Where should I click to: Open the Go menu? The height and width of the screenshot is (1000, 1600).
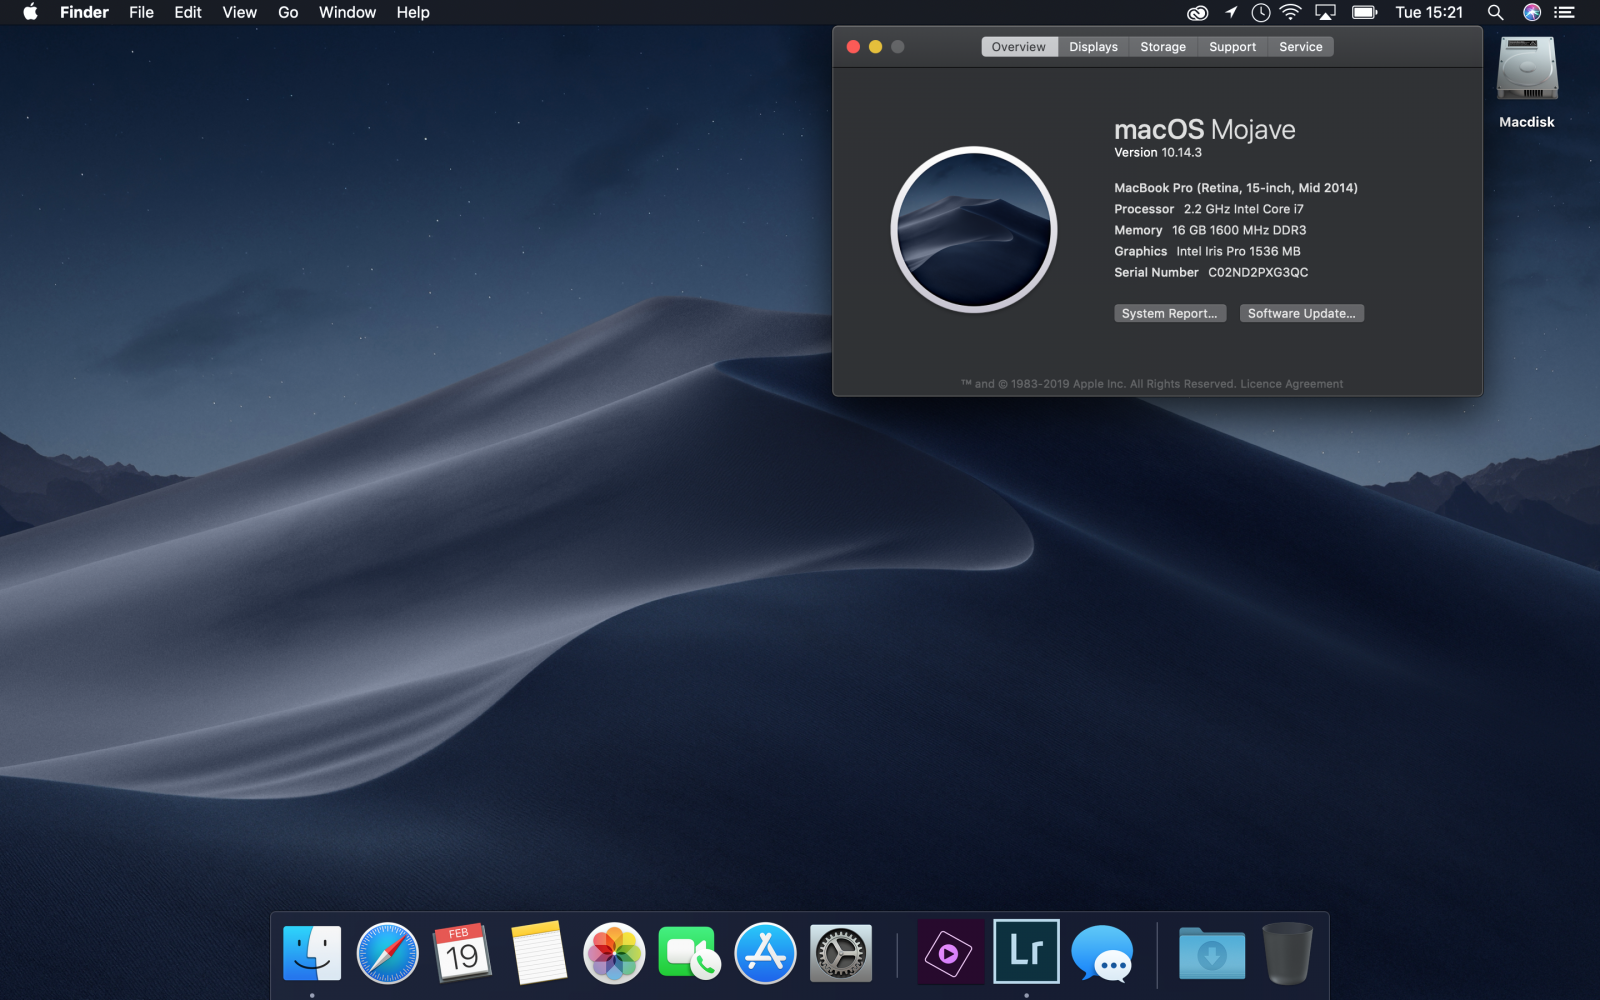(288, 12)
